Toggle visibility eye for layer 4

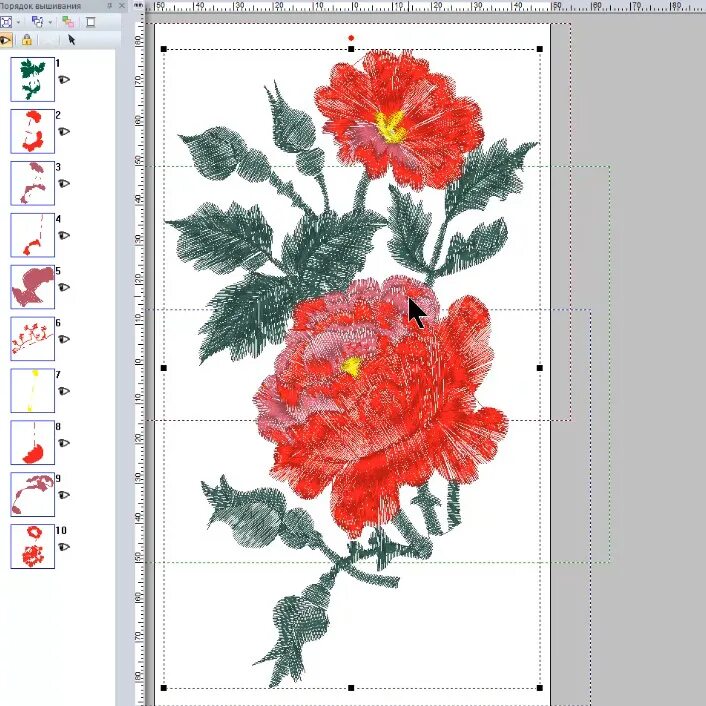coord(64,235)
